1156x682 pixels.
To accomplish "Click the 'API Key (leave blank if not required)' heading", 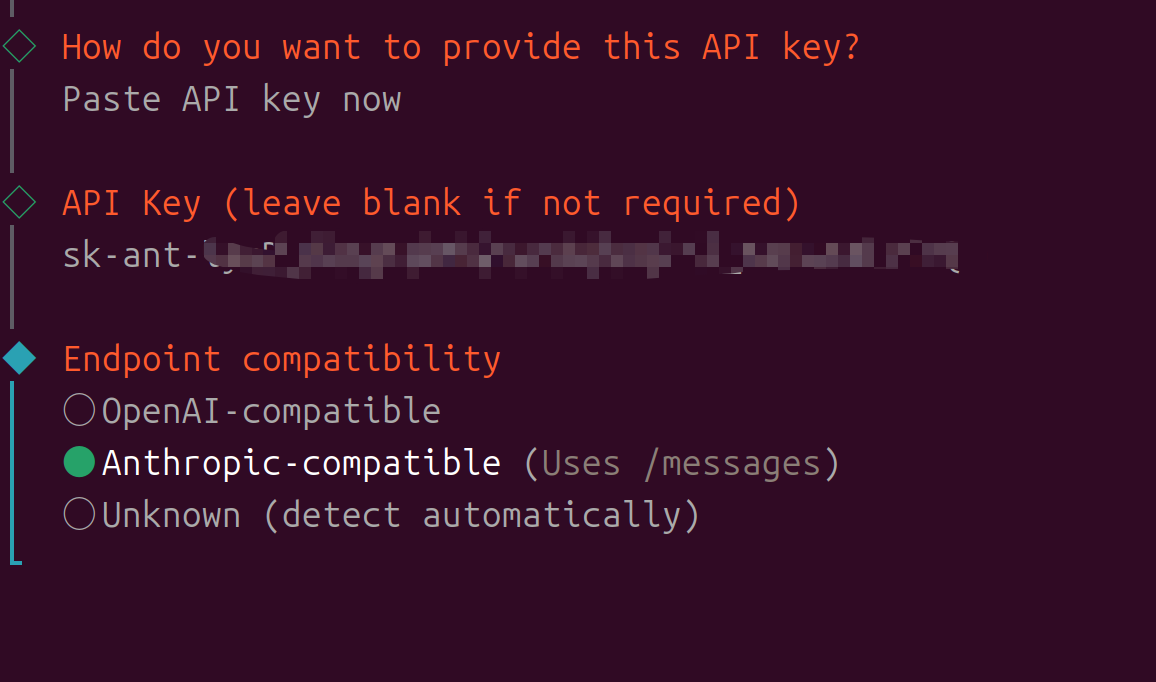I will [x=430, y=201].
